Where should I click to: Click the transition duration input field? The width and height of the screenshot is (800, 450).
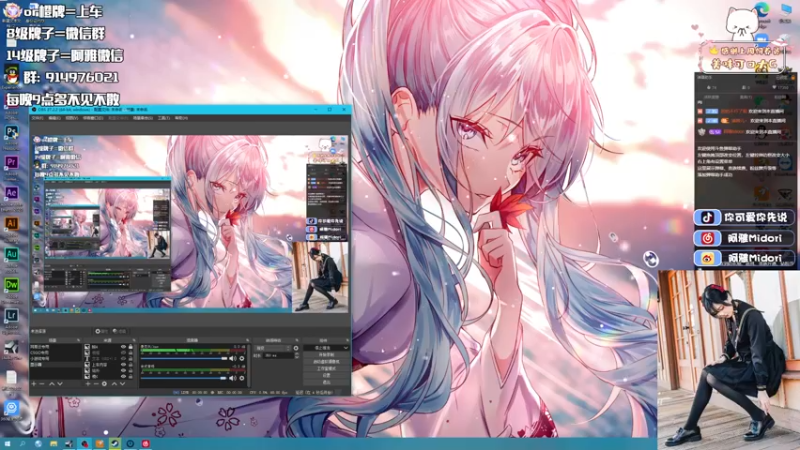pyautogui.click(x=279, y=356)
